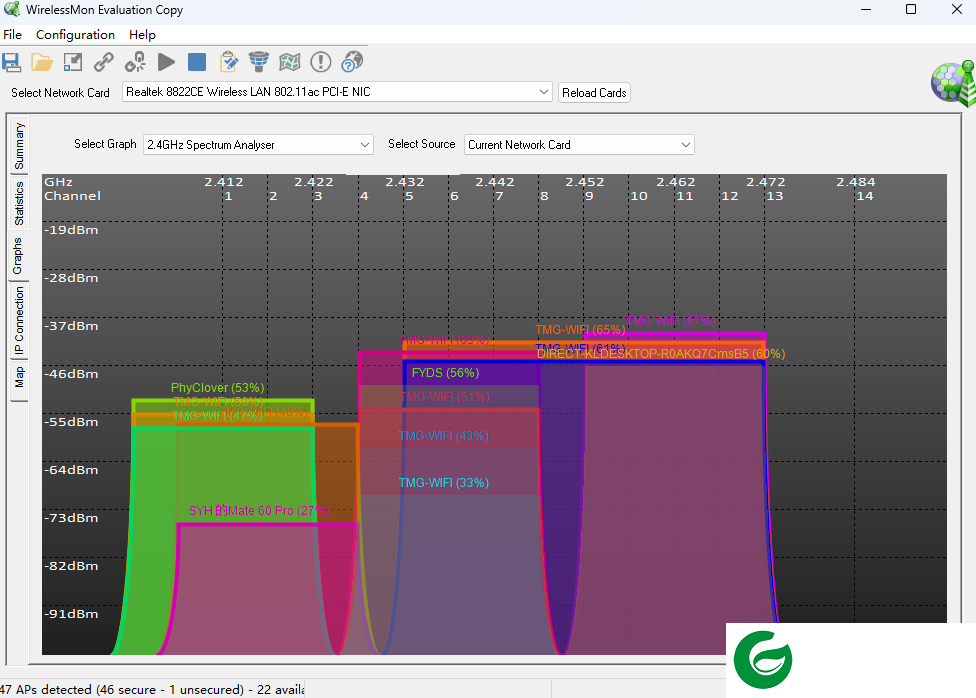This screenshot has width=976, height=698.
Task: Start logging with the play icon
Action: pyautogui.click(x=166, y=62)
